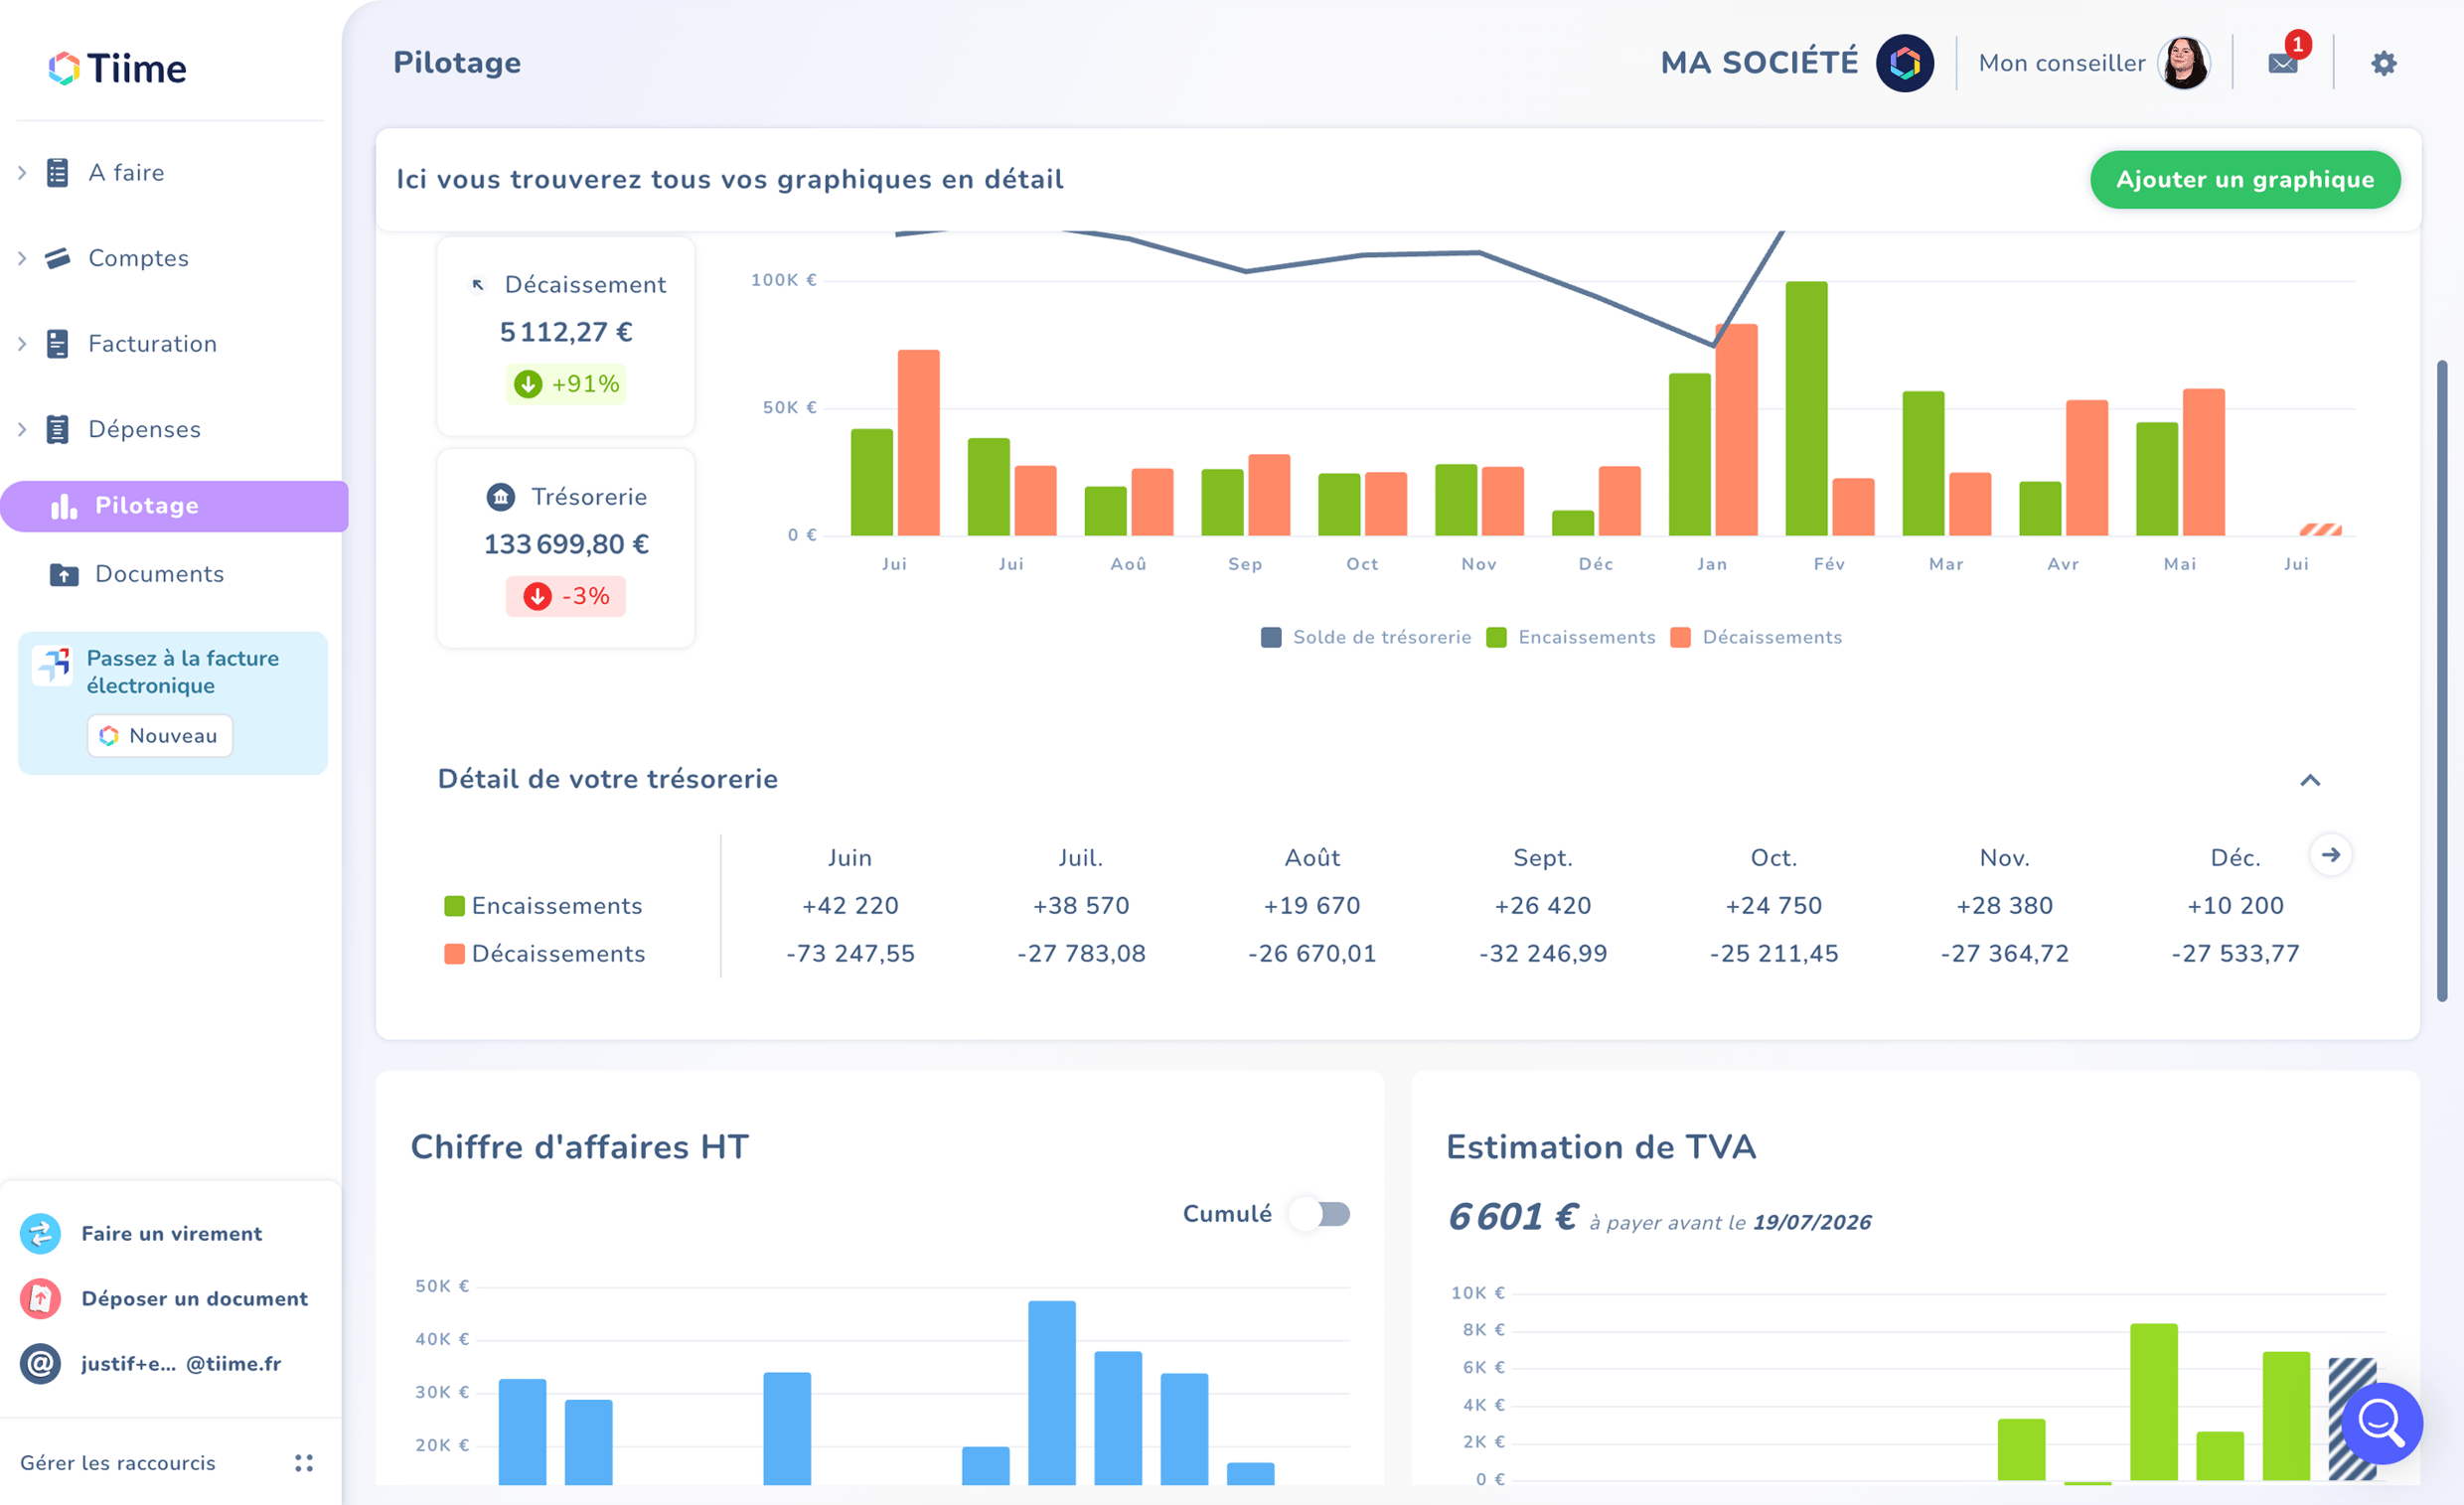Click the Déposer un document icon

click(41, 1298)
